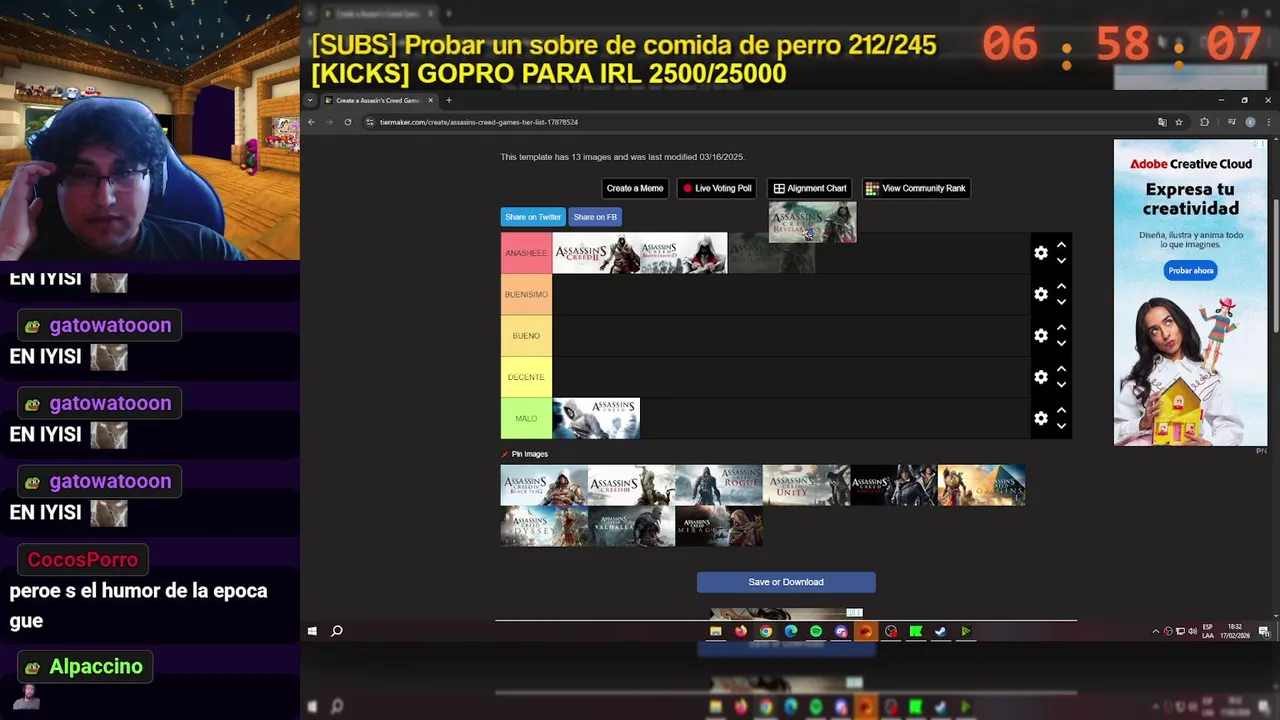The image size is (1280, 720).
Task: Open new browser tab with plus
Action: pyautogui.click(x=449, y=100)
